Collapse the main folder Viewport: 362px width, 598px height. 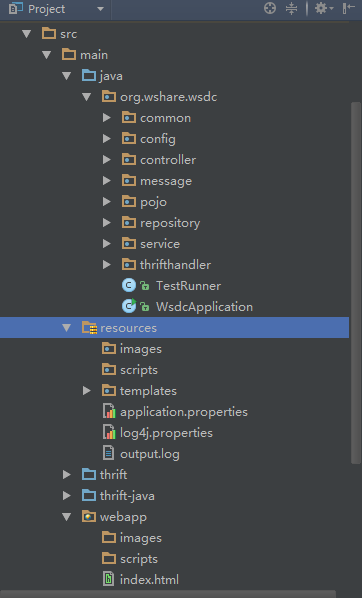[47, 55]
